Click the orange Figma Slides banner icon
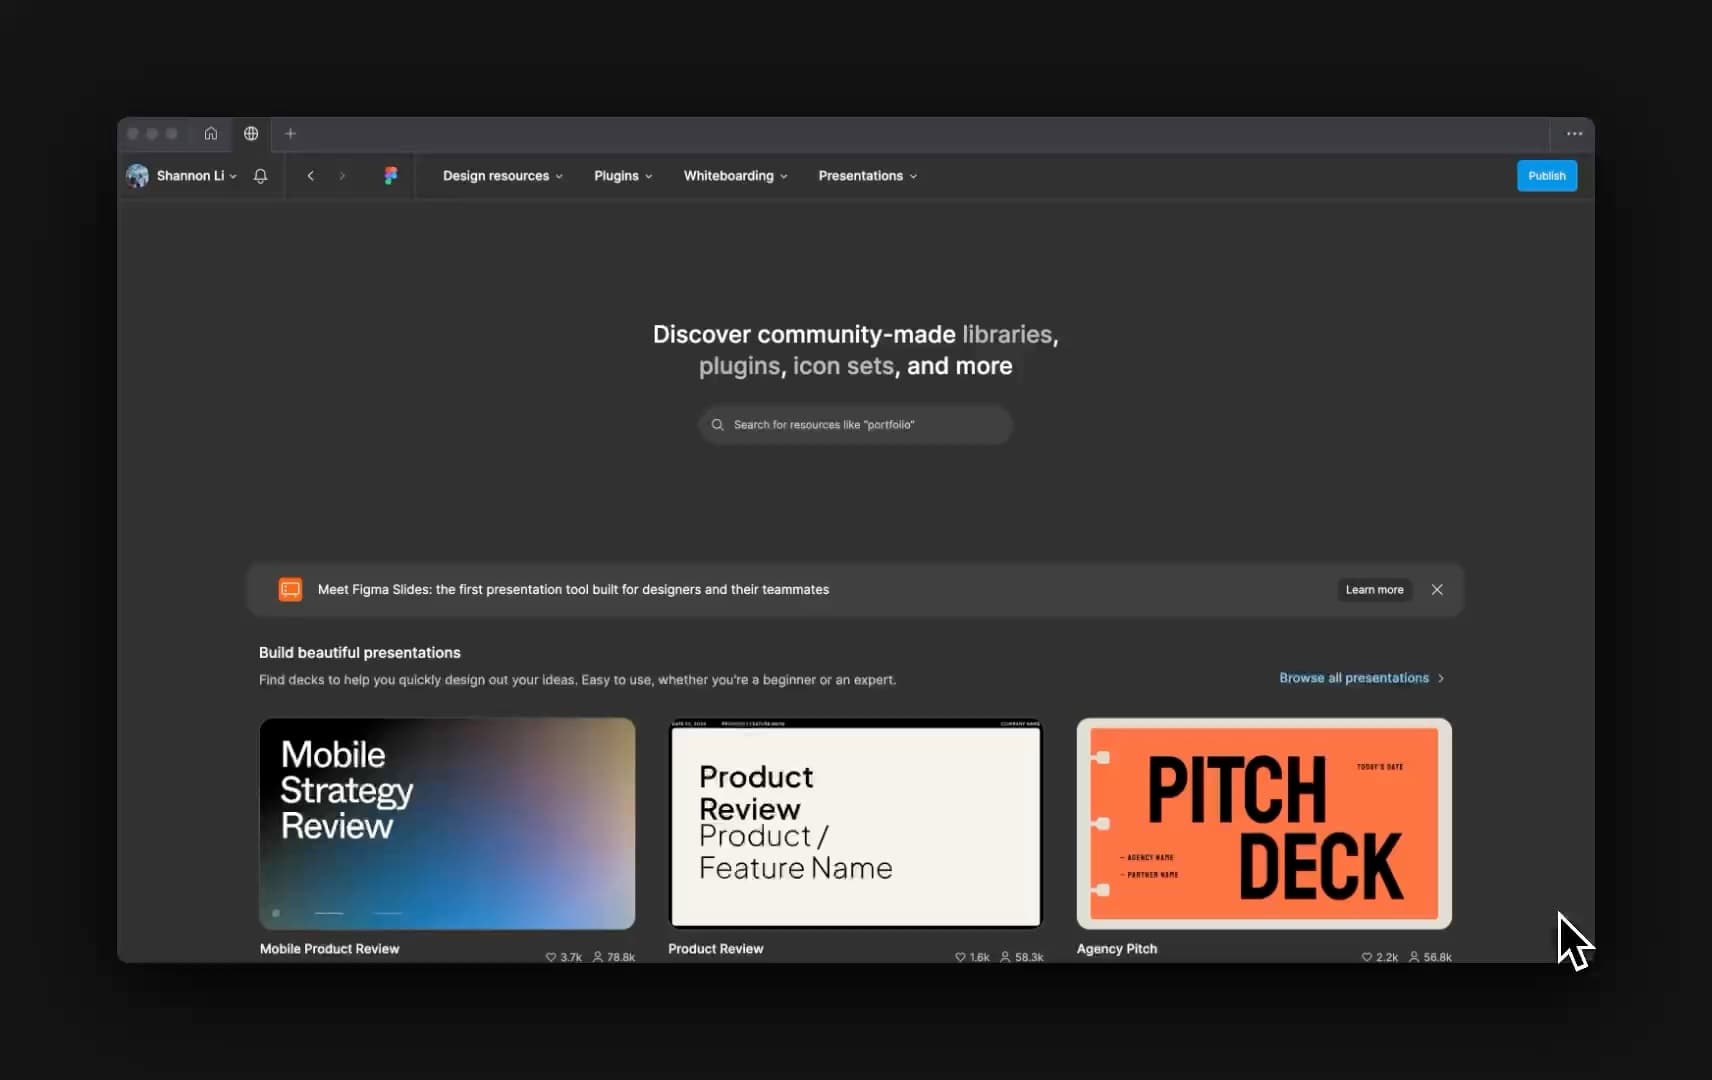 click(x=290, y=590)
